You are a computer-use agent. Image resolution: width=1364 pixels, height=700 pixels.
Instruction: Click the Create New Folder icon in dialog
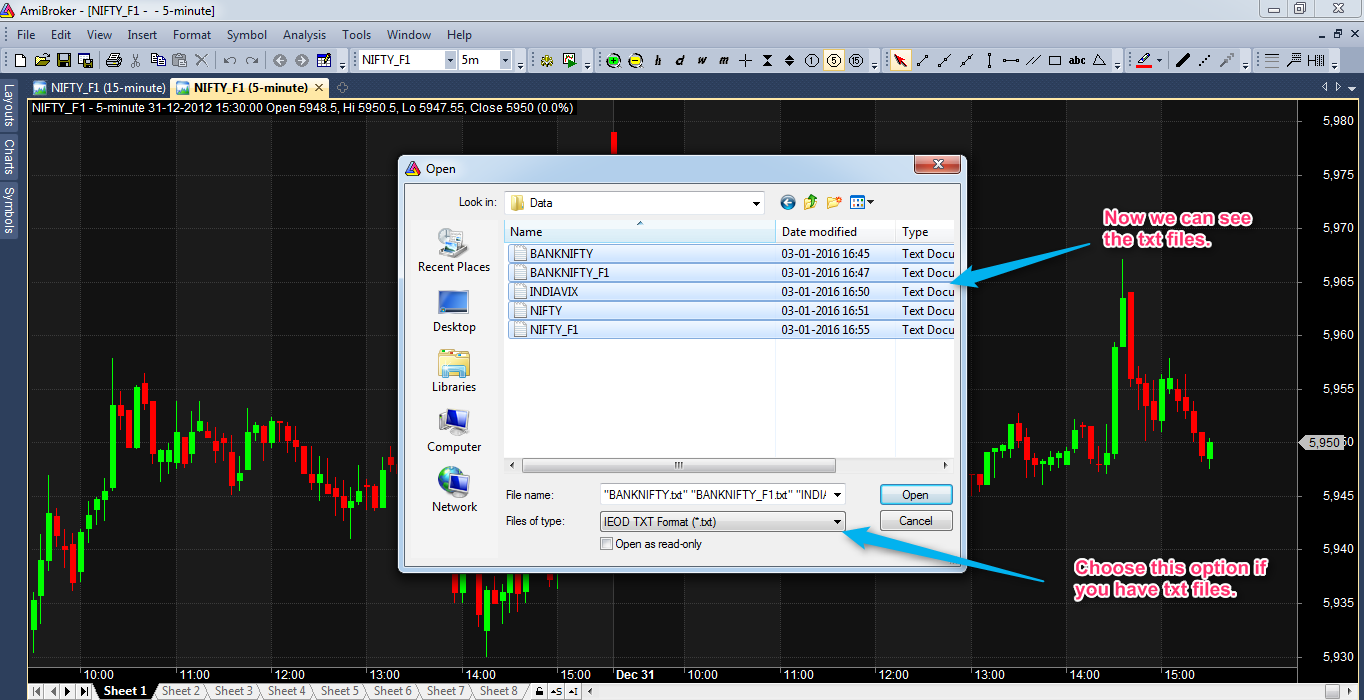click(x=834, y=202)
